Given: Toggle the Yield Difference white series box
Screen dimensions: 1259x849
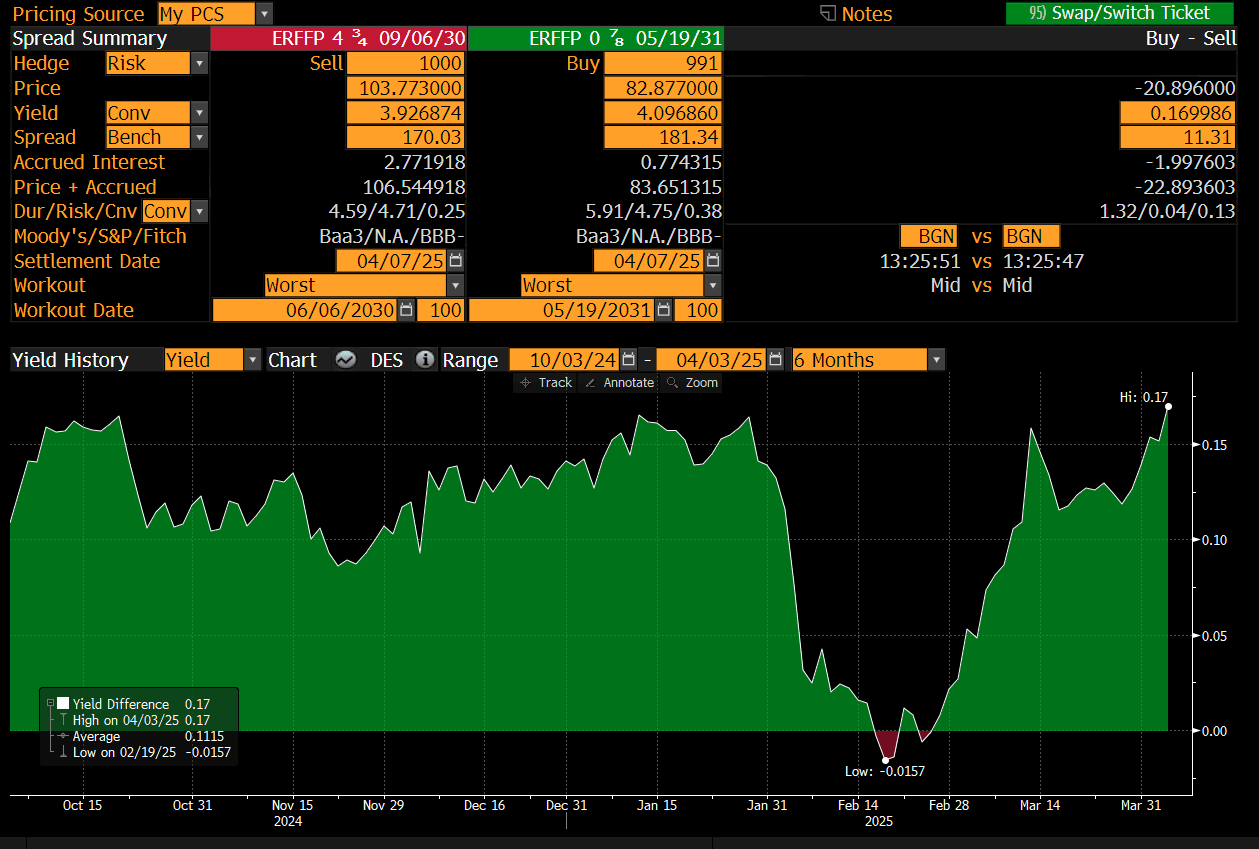Looking at the screenshot, I should pyautogui.click(x=63, y=703).
